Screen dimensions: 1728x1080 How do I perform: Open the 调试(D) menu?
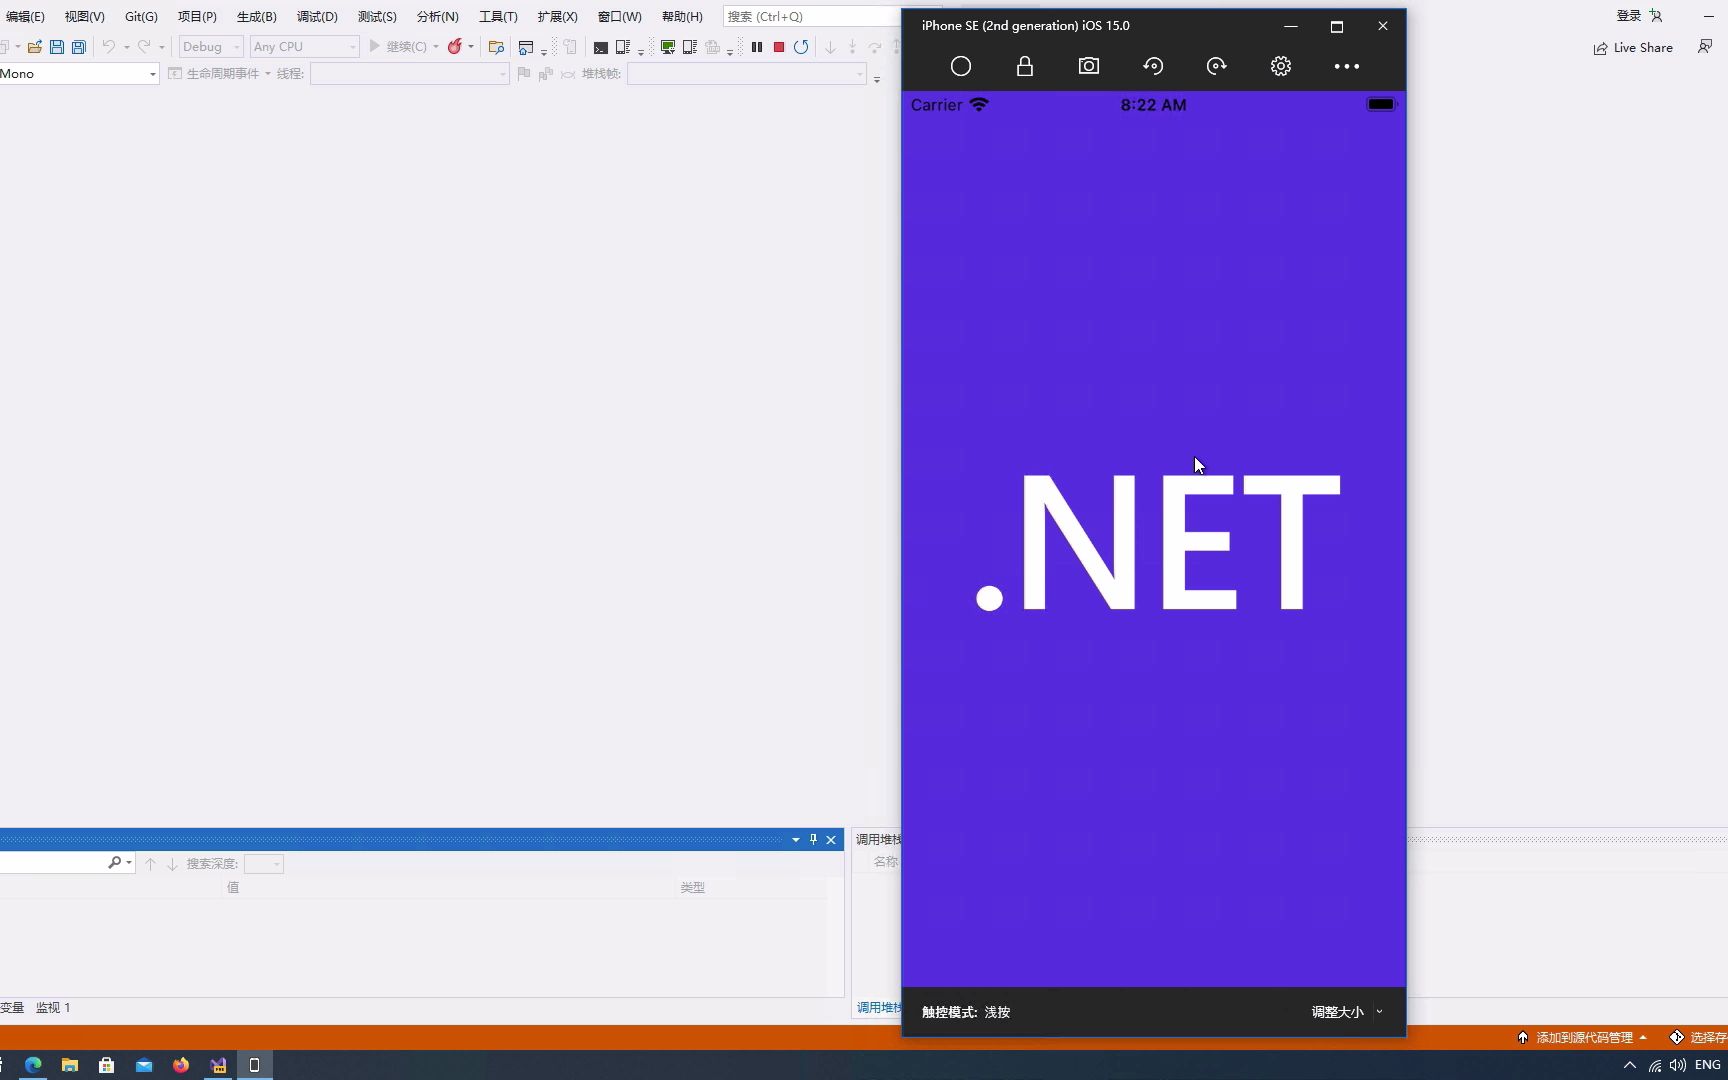pyautogui.click(x=316, y=16)
